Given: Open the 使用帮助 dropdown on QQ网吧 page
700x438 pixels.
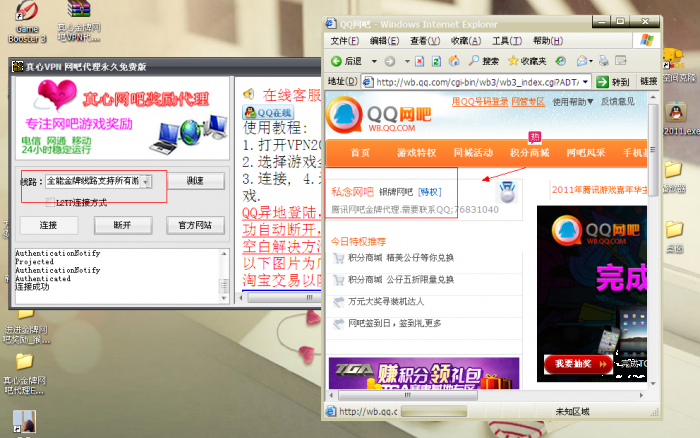Looking at the screenshot, I should click(x=573, y=102).
